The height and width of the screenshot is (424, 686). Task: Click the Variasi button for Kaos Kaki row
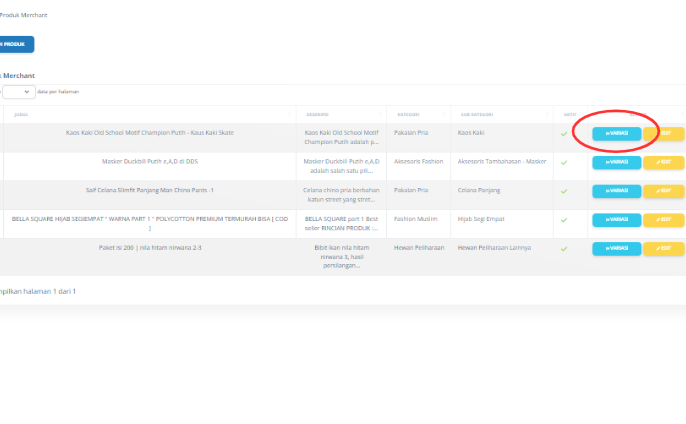point(616,133)
